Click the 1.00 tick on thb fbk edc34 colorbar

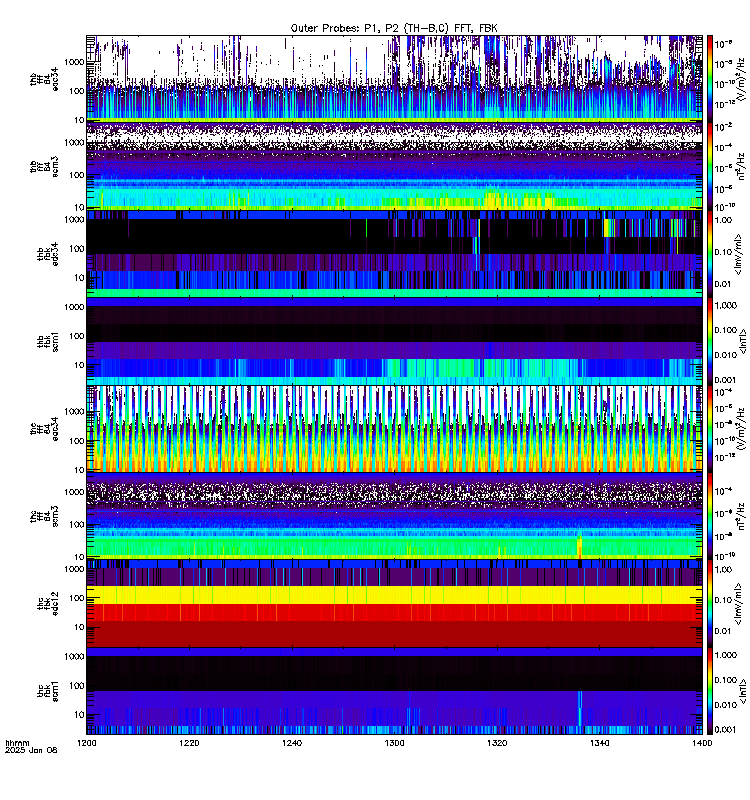[x=723, y=220]
